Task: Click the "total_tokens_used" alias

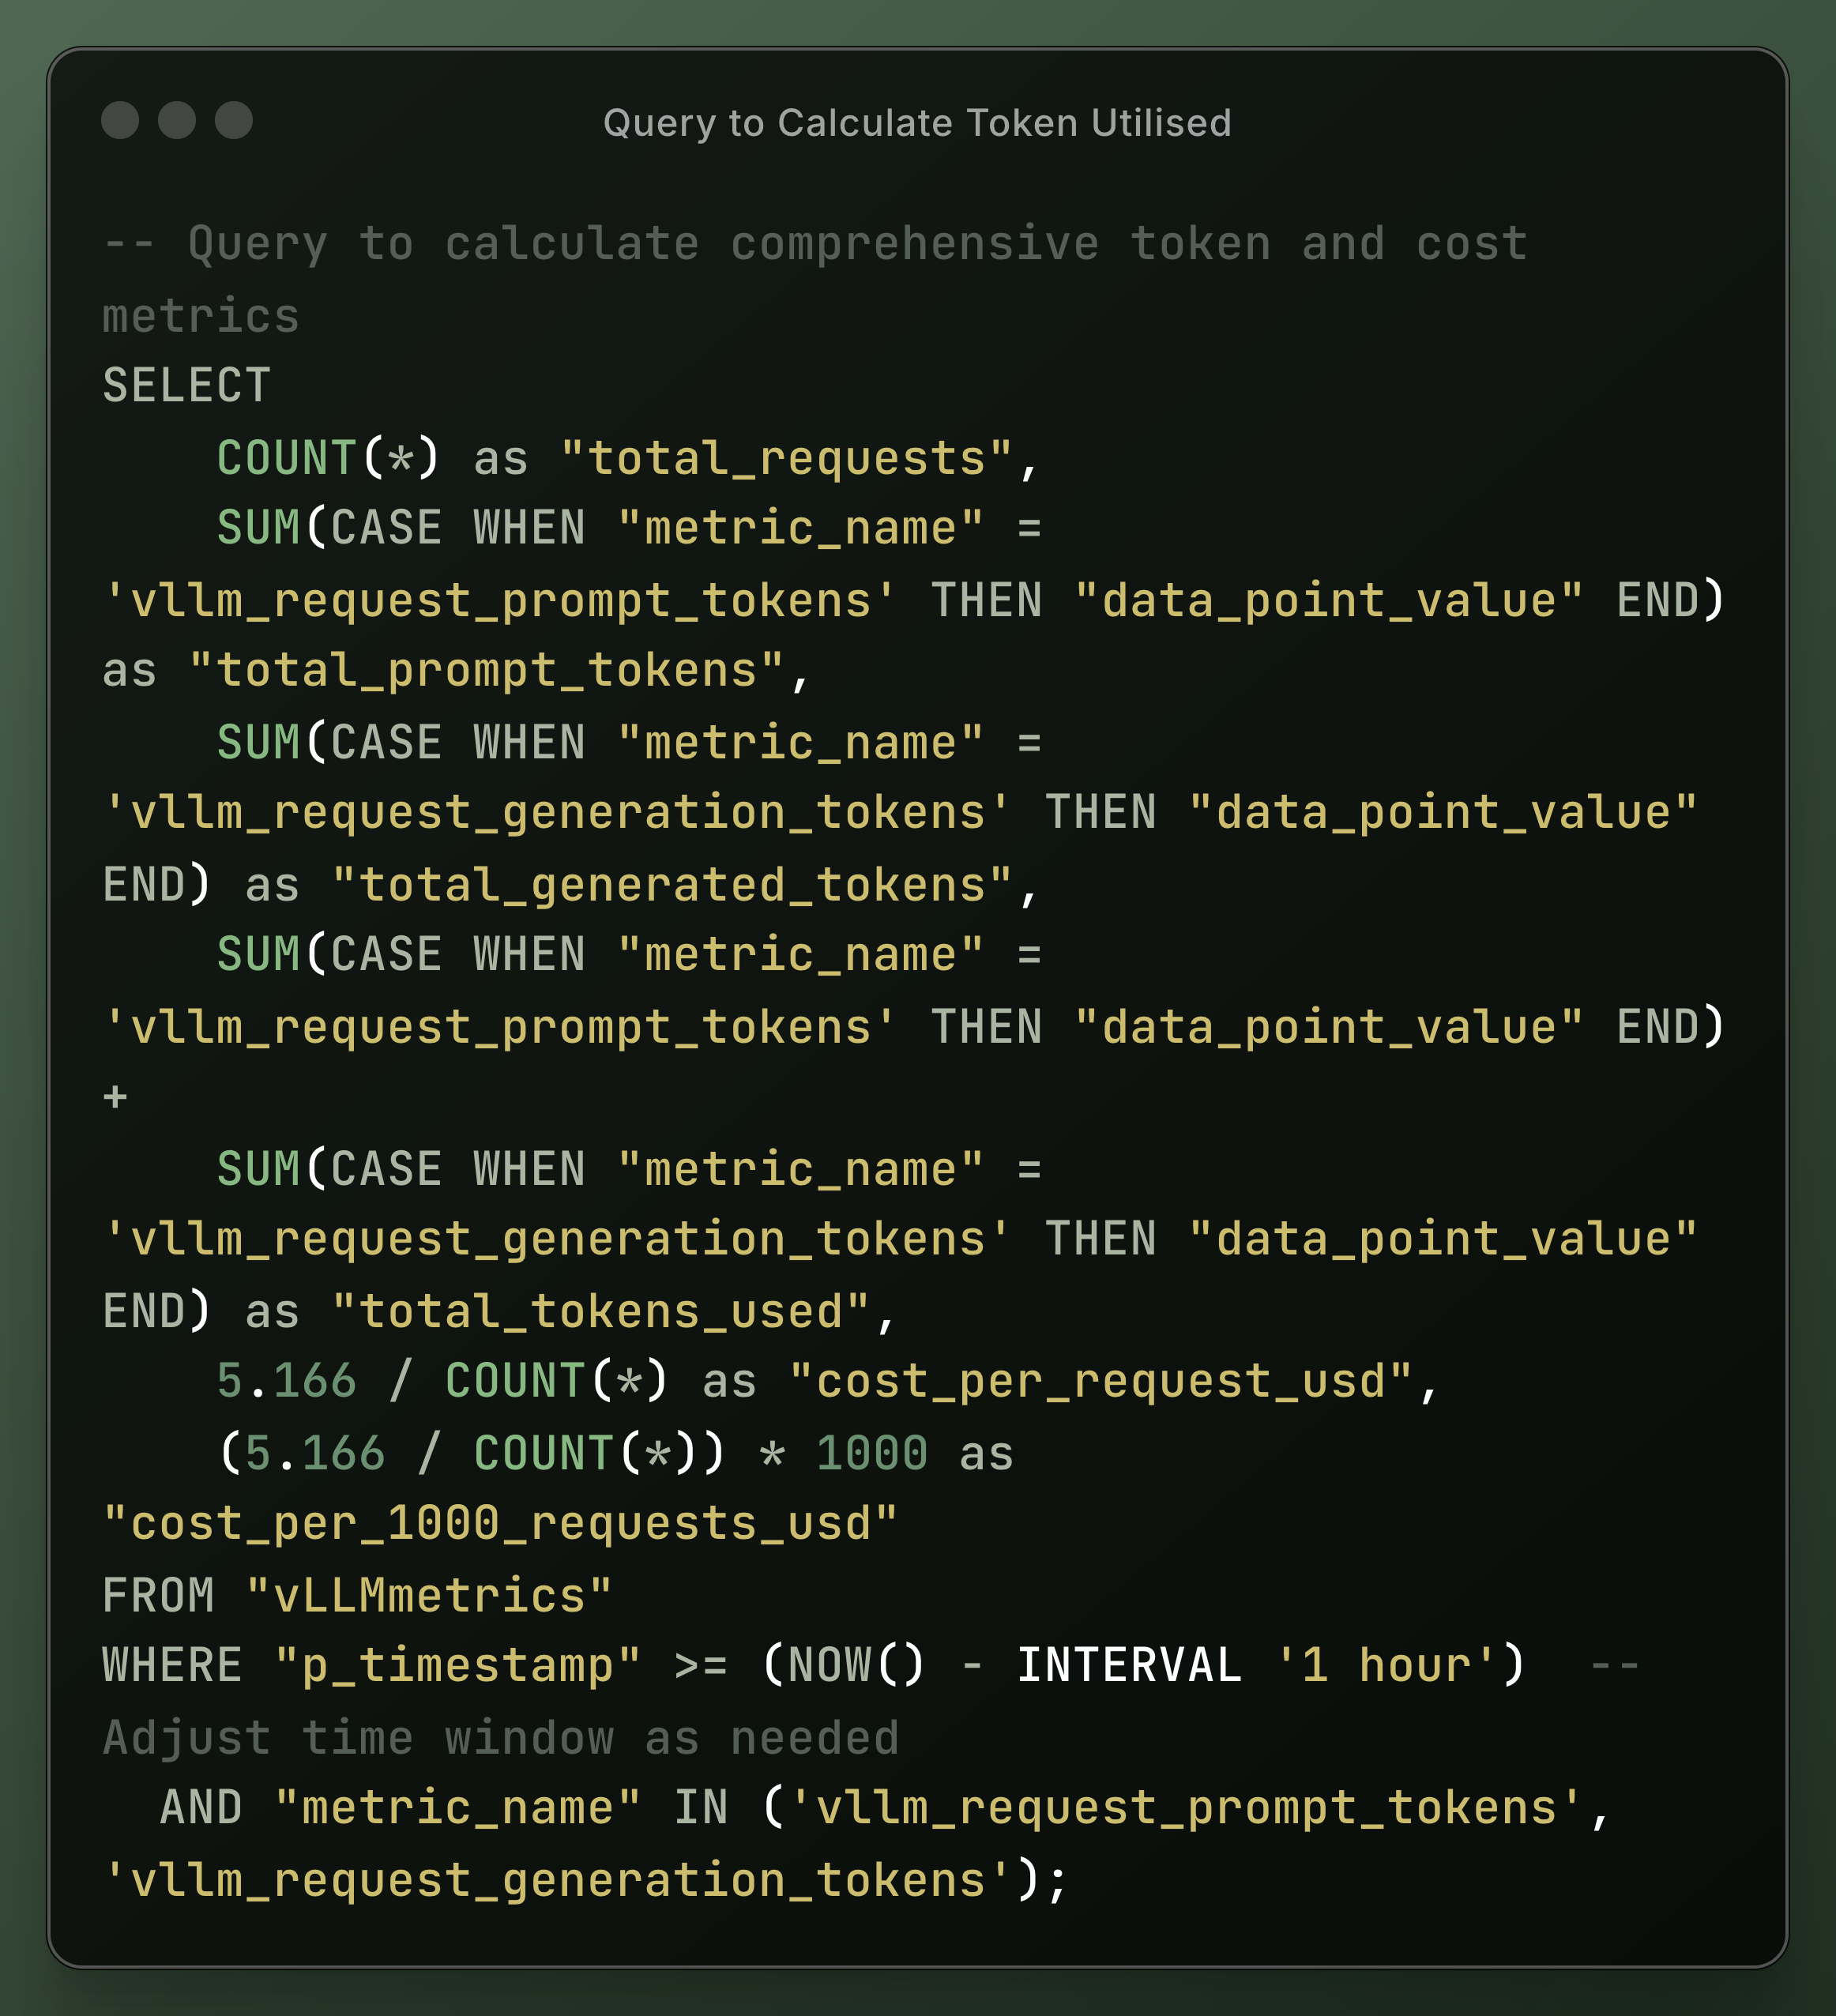Action: pos(600,1311)
